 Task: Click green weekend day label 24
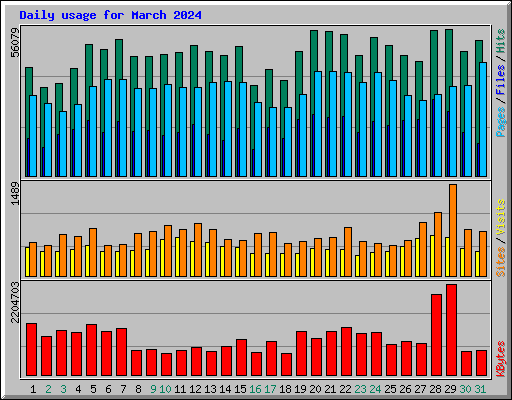click(x=375, y=389)
